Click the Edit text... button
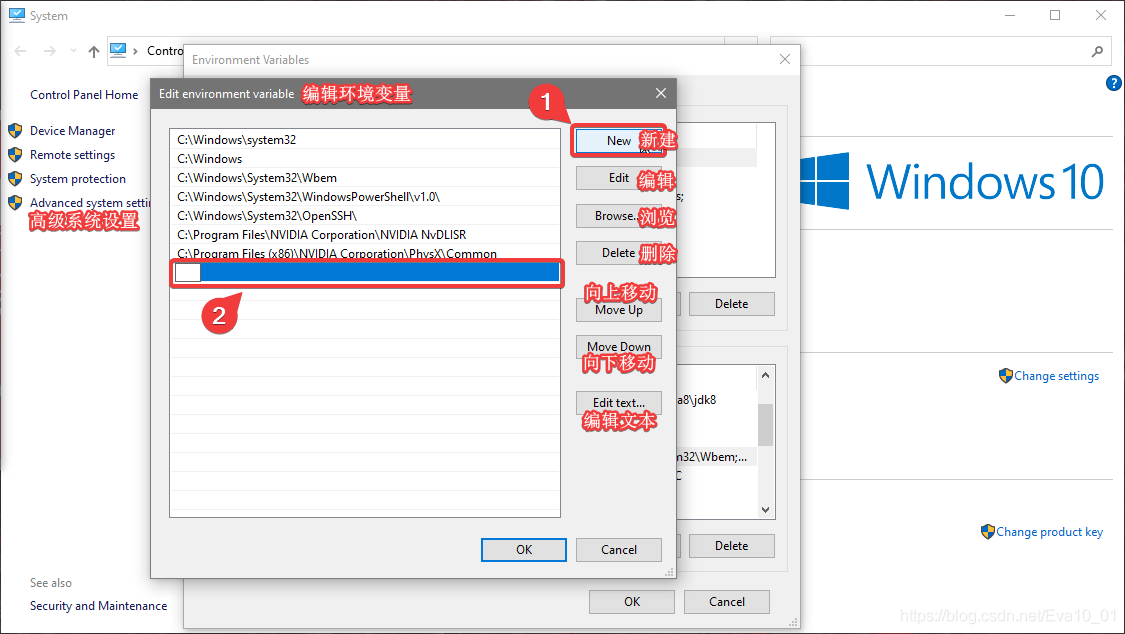This screenshot has height=634, width=1125. tap(618, 403)
